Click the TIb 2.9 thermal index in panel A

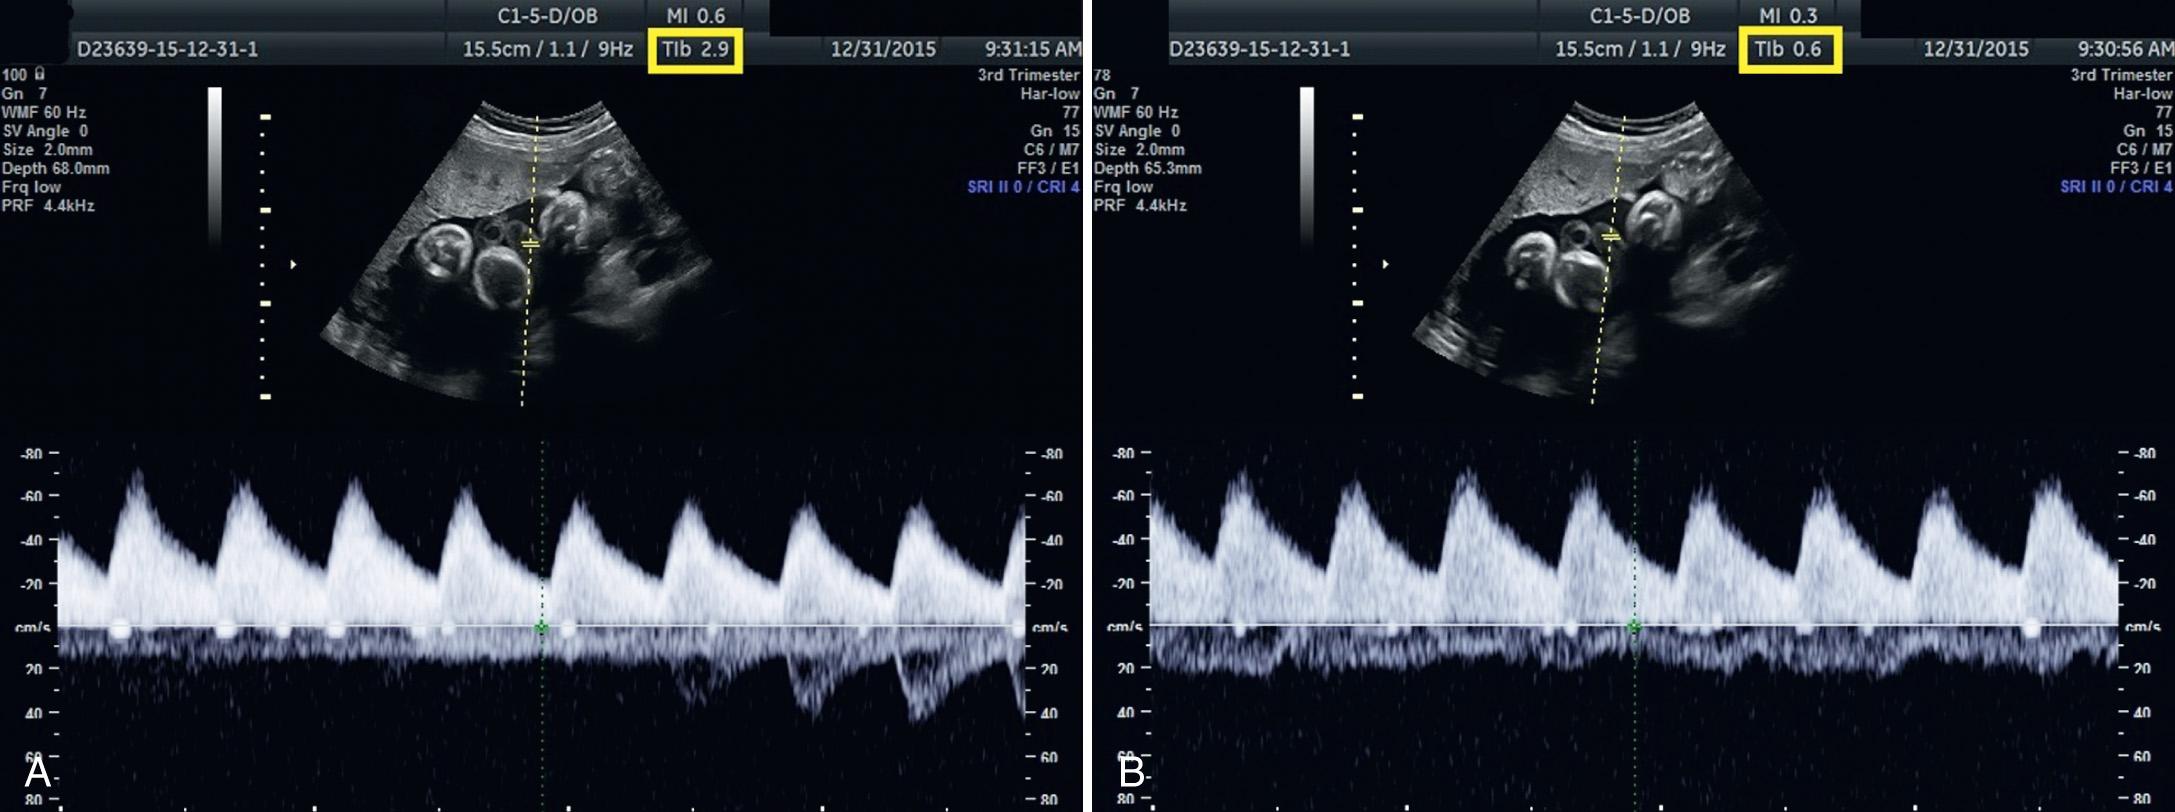click(695, 49)
